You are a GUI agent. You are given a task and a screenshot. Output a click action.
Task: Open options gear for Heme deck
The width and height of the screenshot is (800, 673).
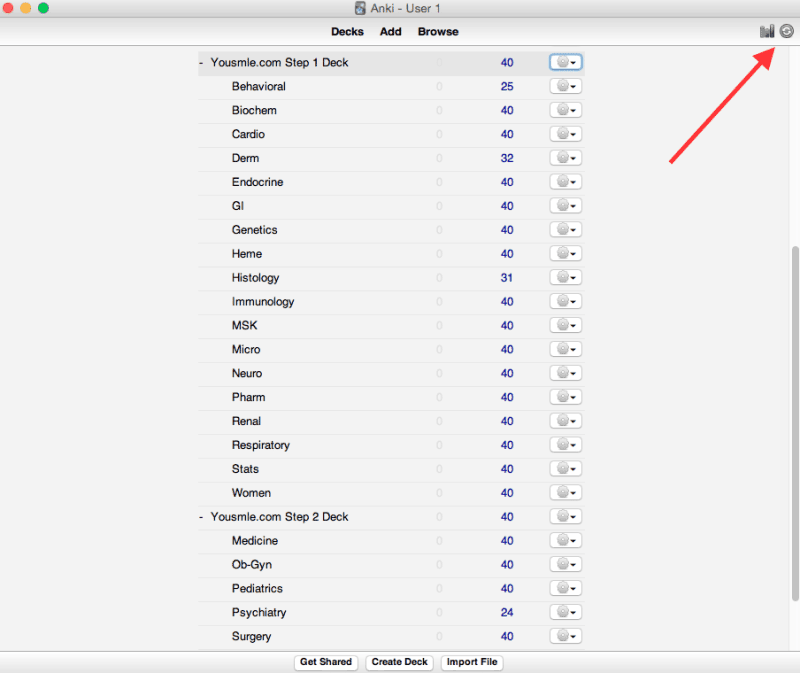(566, 254)
